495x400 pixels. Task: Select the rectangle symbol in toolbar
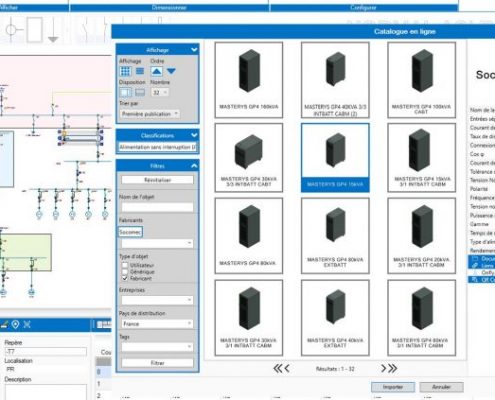tap(35, 30)
